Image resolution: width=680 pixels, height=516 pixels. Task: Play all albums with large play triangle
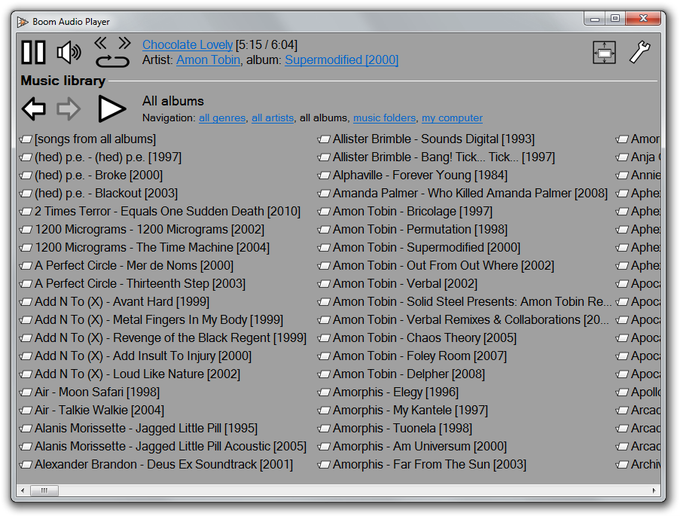pyautogui.click(x=111, y=108)
